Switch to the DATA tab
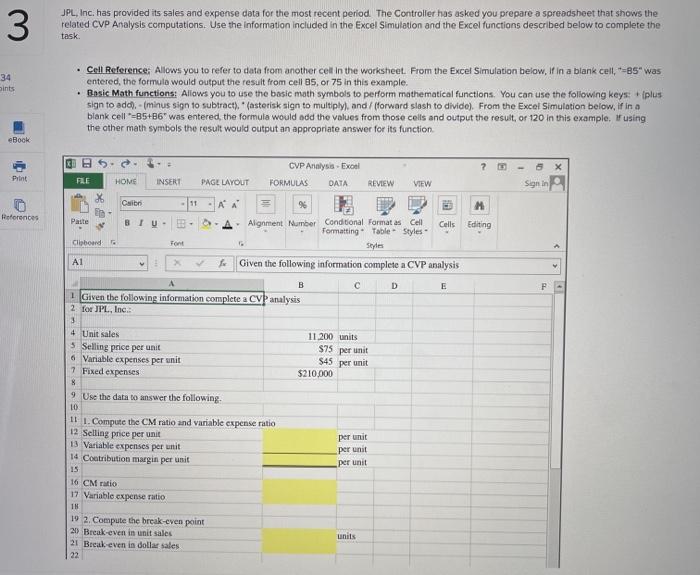The width and height of the screenshot is (700, 575). [x=338, y=183]
